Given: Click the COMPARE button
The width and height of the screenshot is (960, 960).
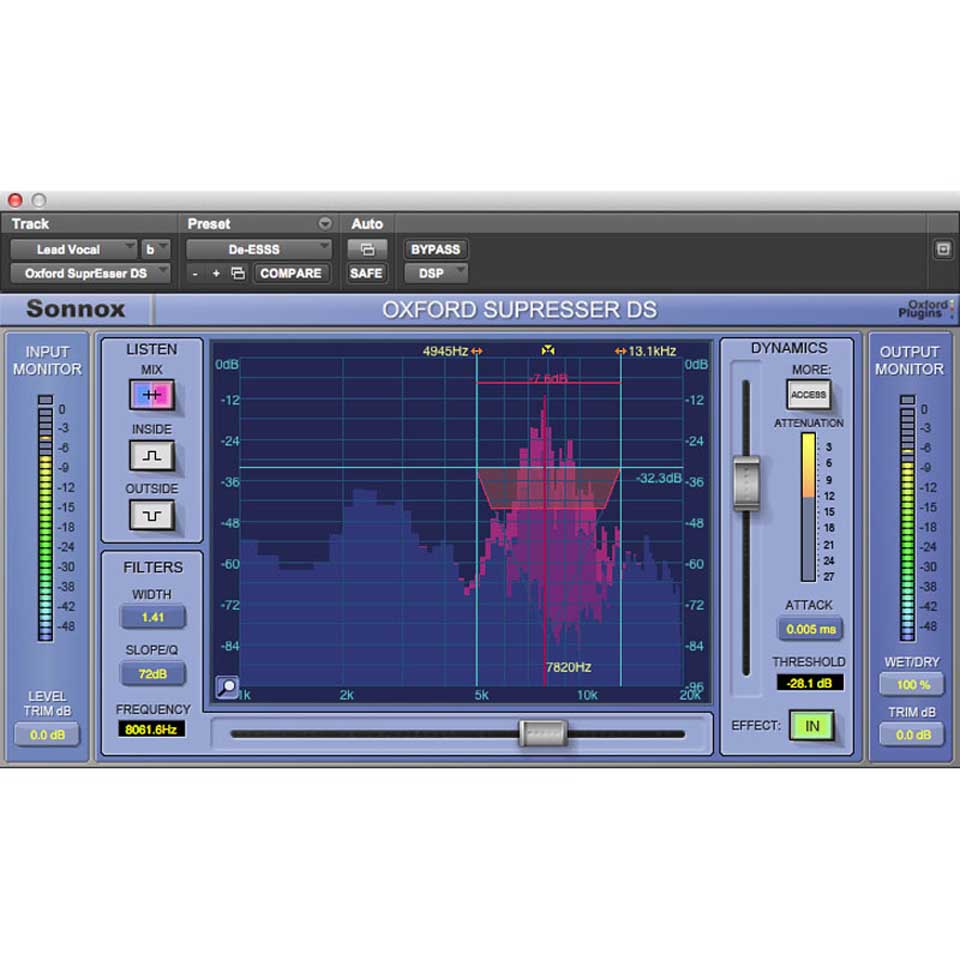Looking at the screenshot, I should coord(291,273).
